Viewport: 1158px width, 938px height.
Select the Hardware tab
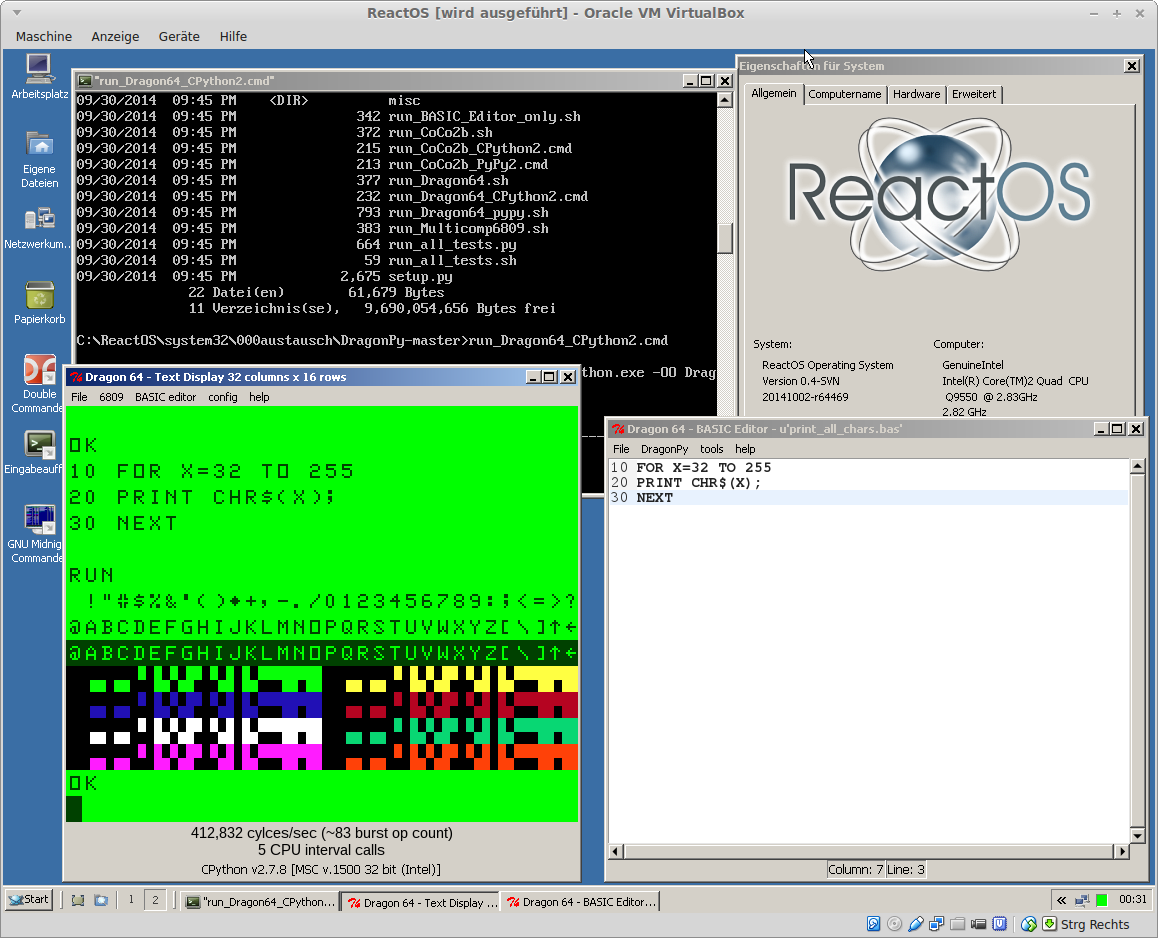tap(916, 95)
